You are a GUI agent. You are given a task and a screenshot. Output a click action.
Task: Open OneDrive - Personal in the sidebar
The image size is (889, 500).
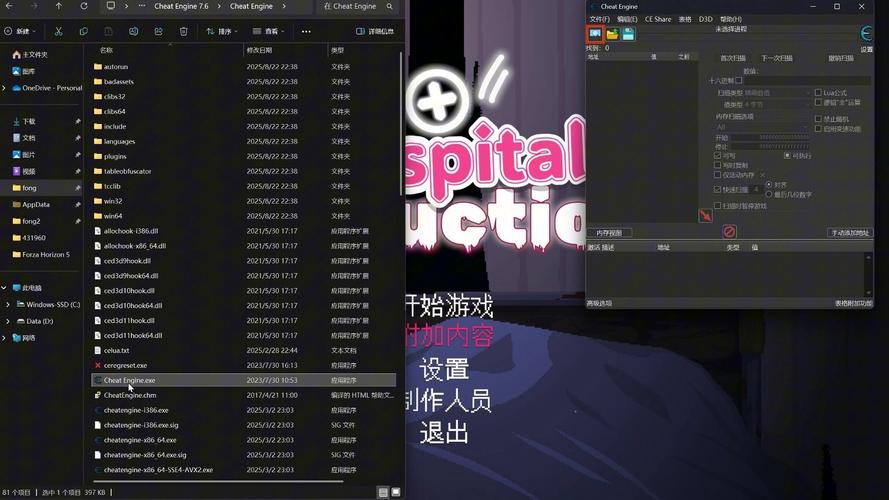pyautogui.click(x=48, y=88)
